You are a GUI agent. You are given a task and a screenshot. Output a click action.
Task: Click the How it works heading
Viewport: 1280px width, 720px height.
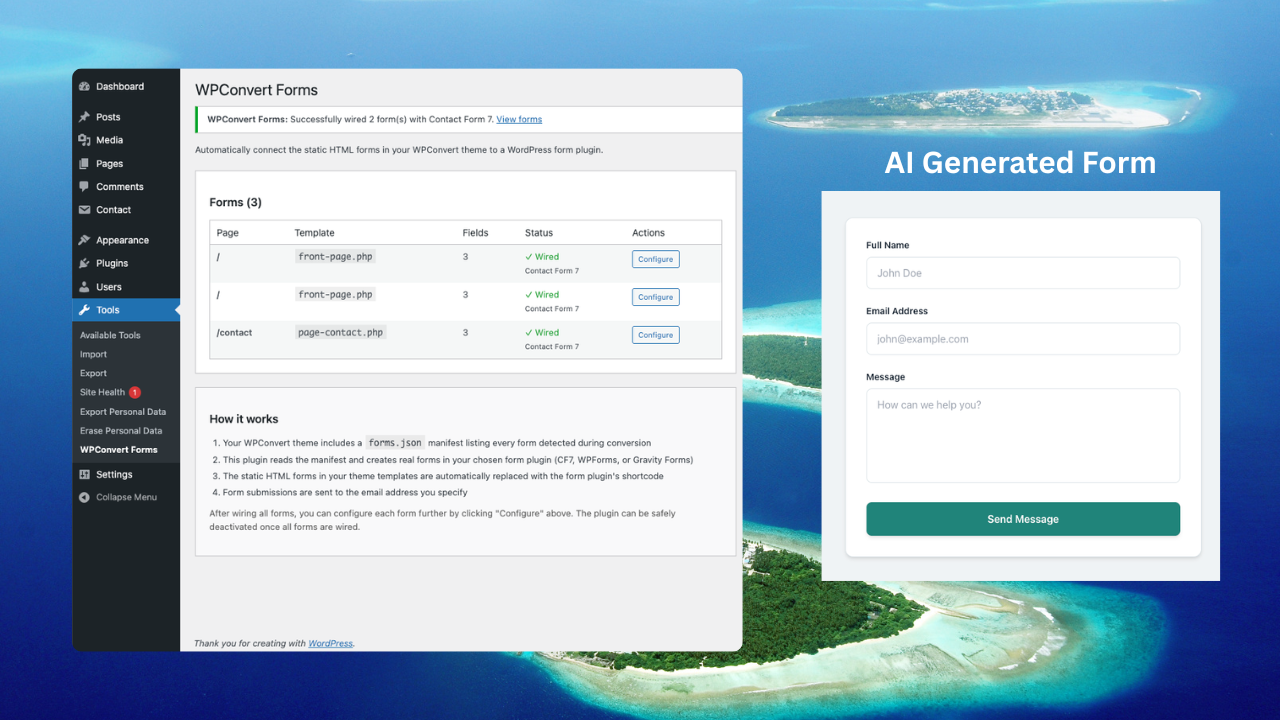pyautogui.click(x=244, y=419)
